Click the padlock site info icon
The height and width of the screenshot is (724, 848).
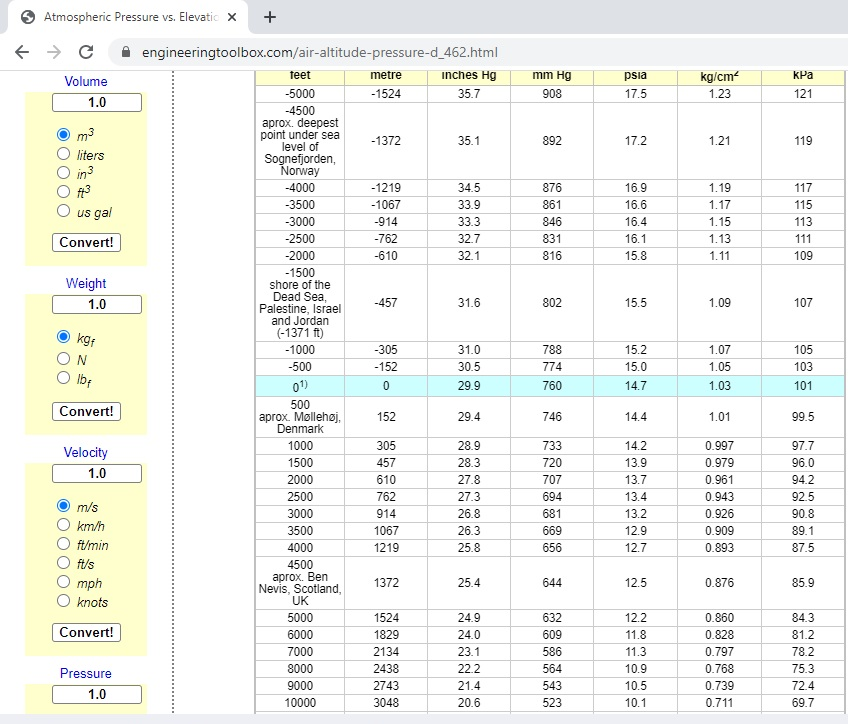point(126,52)
